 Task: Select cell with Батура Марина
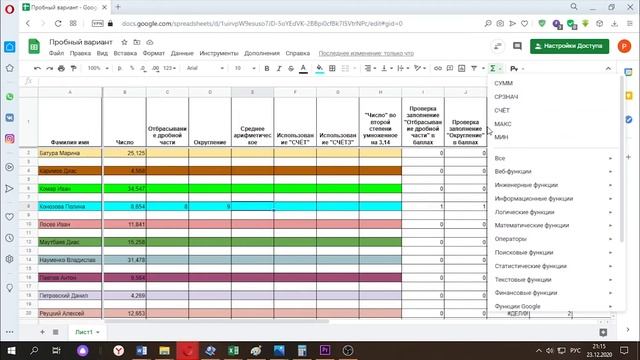pyautogui.click(x=70, y=153)
